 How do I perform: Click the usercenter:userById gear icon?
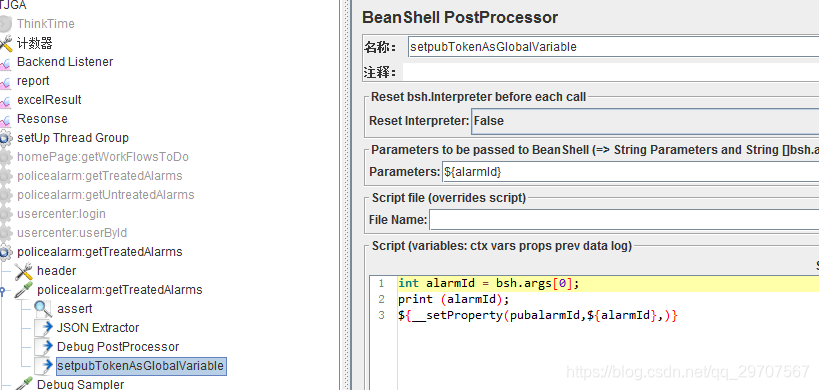pos(6,233)
